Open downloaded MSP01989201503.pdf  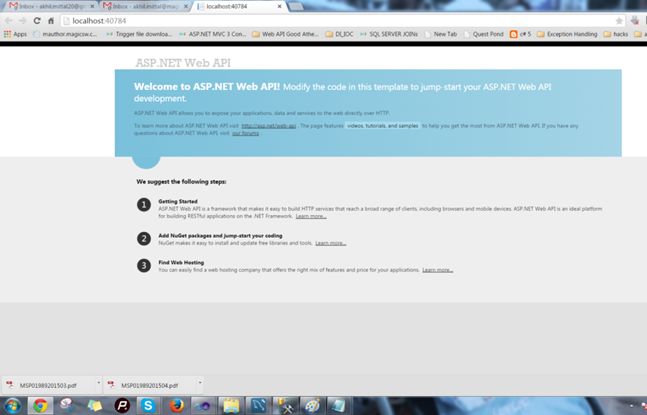pyautogui.click(x=48, y=385)
